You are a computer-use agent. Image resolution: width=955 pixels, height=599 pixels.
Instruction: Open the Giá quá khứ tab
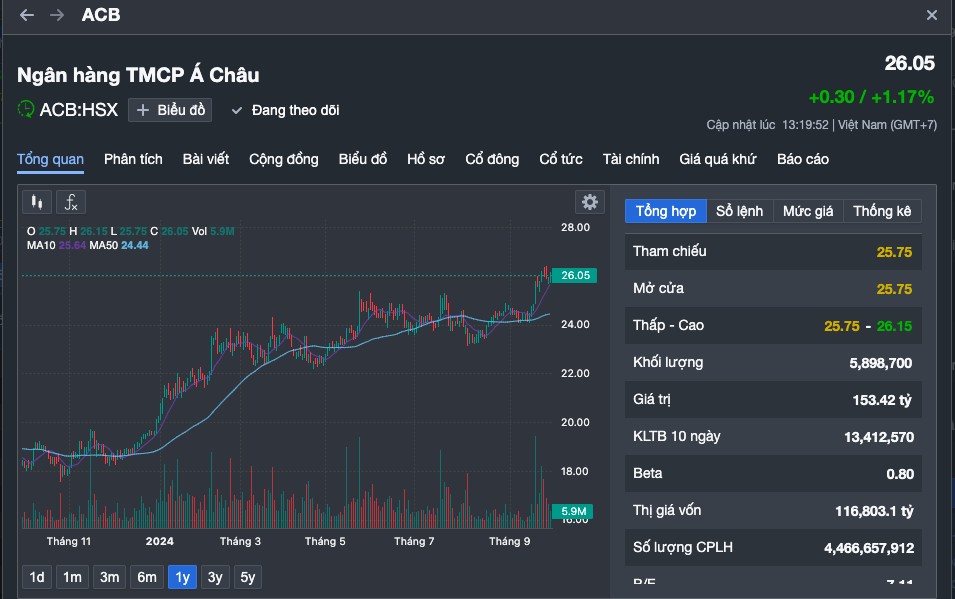[x=718, y=160]
